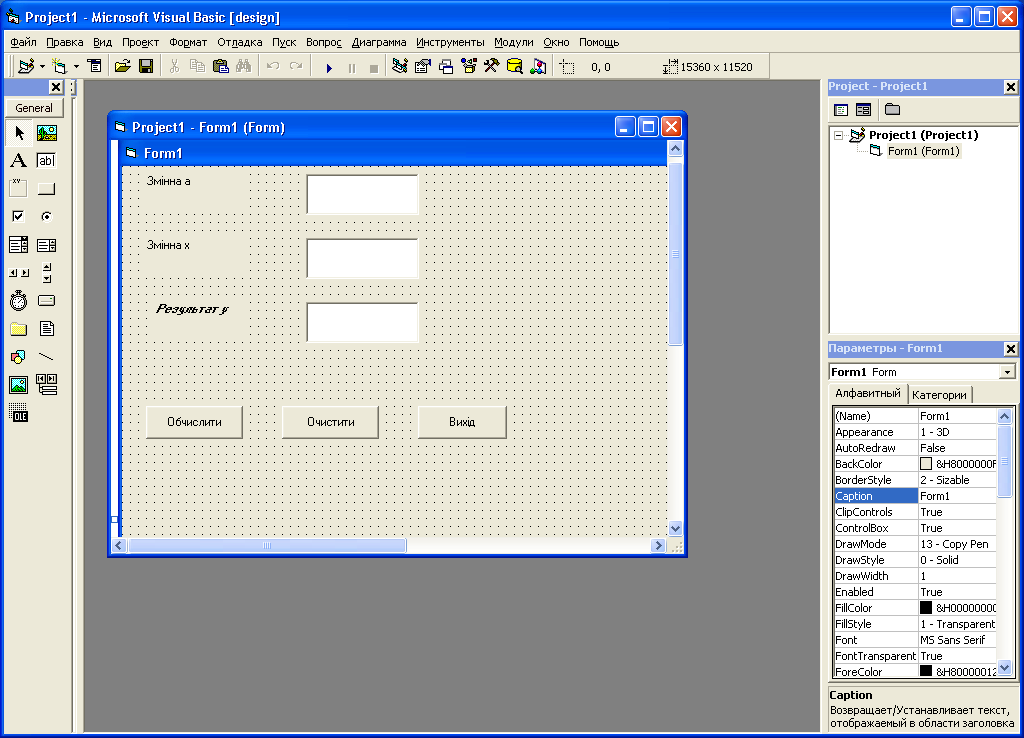Viewport: 1024px width, 738px height.
Task: Start the program with Run button
Action: click(x=329, y=67)
